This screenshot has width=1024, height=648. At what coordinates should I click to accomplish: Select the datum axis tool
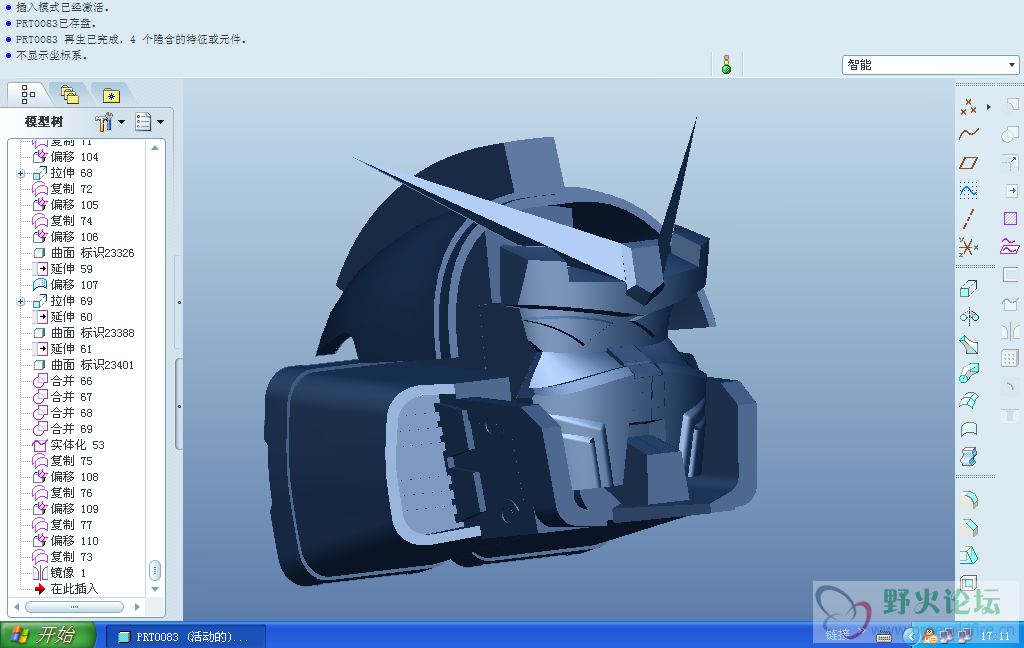coord(968,219)
